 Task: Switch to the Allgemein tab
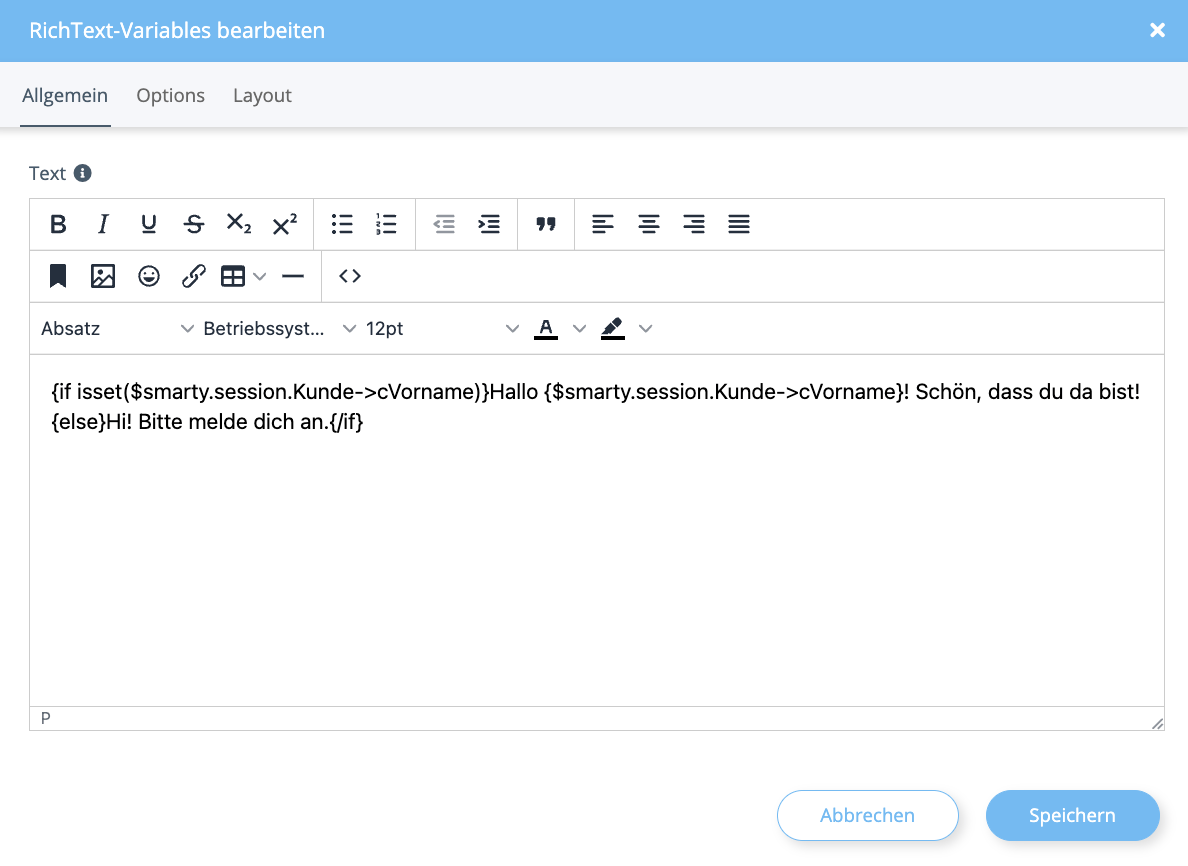tap(65, 95)
